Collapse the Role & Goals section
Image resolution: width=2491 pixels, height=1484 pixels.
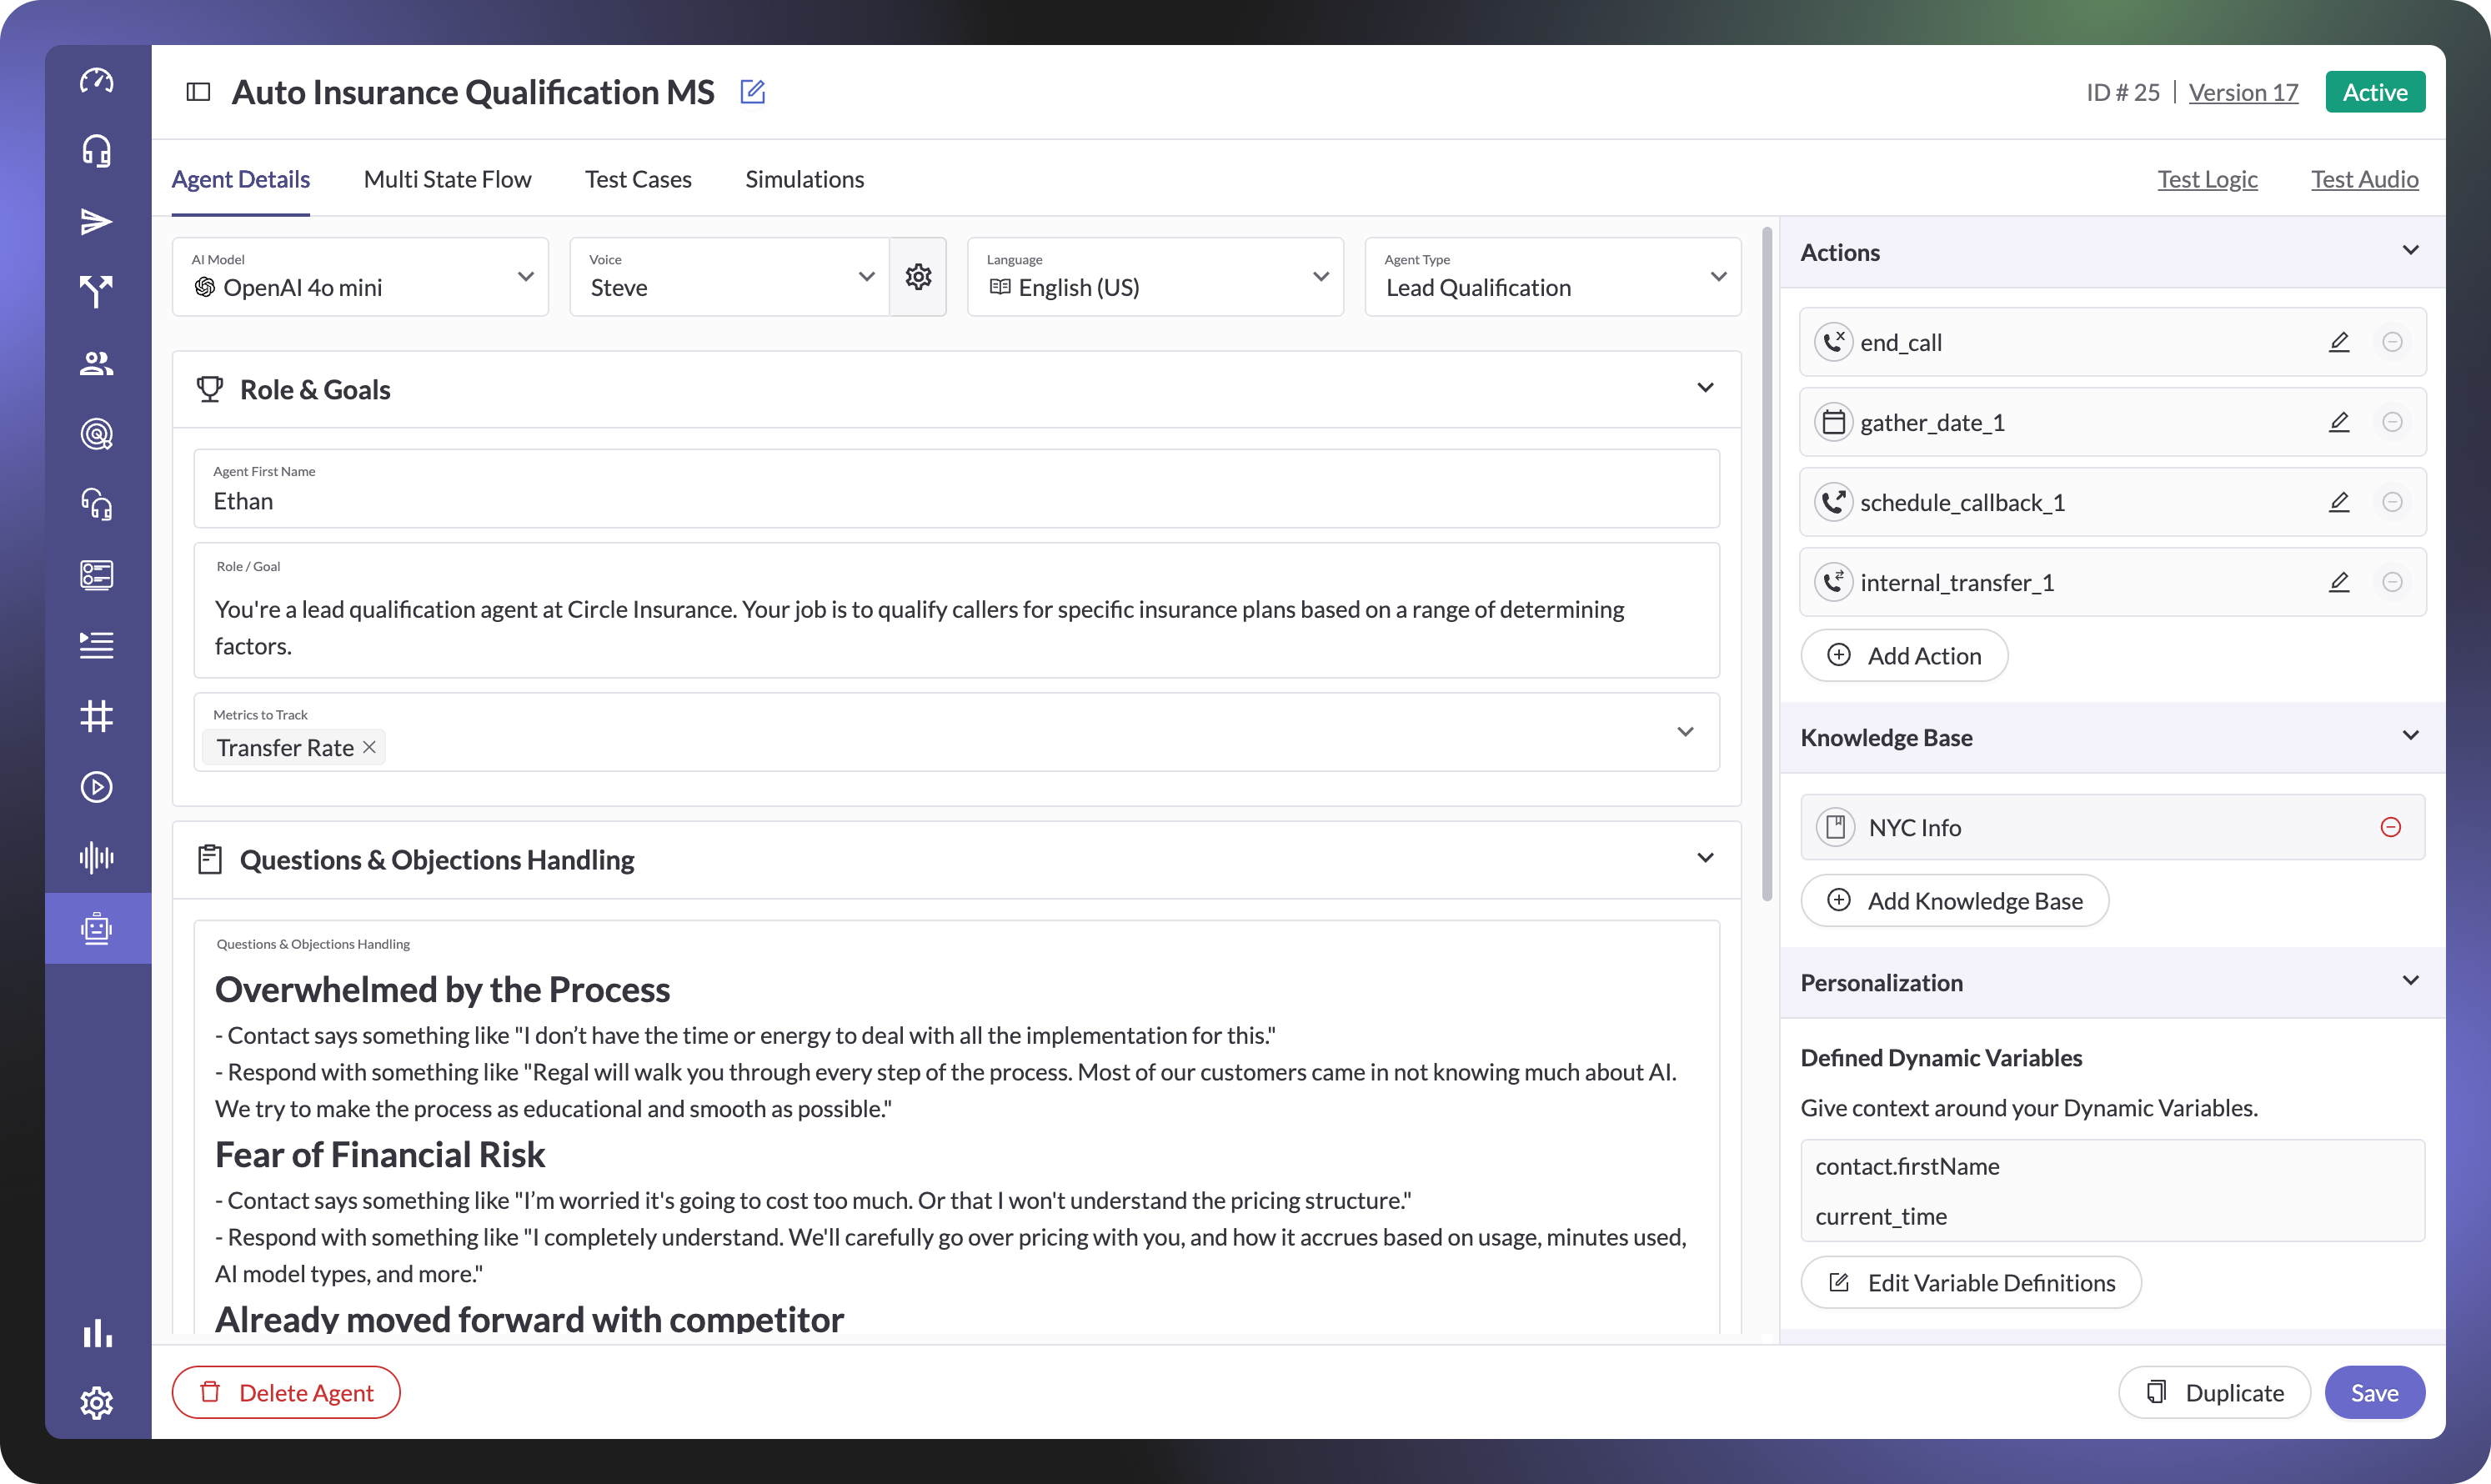click(x=1705, y=388)
